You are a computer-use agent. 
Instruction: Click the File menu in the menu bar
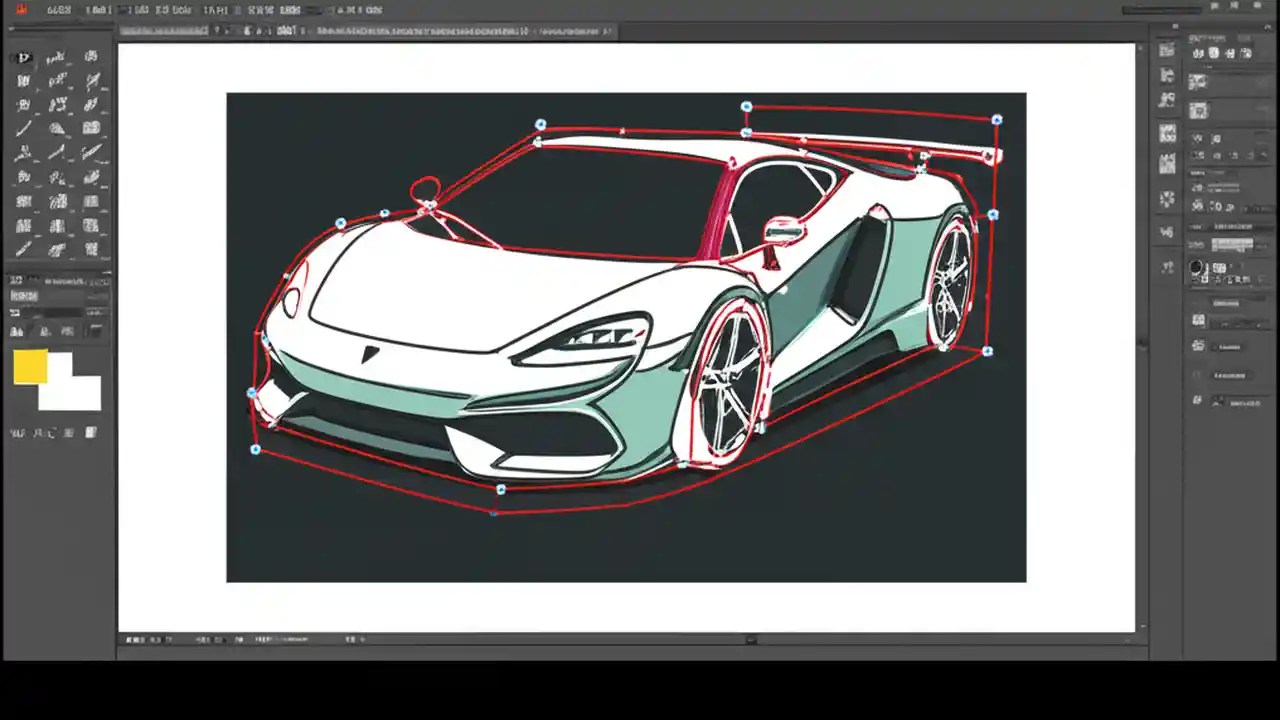coord(58,9)
